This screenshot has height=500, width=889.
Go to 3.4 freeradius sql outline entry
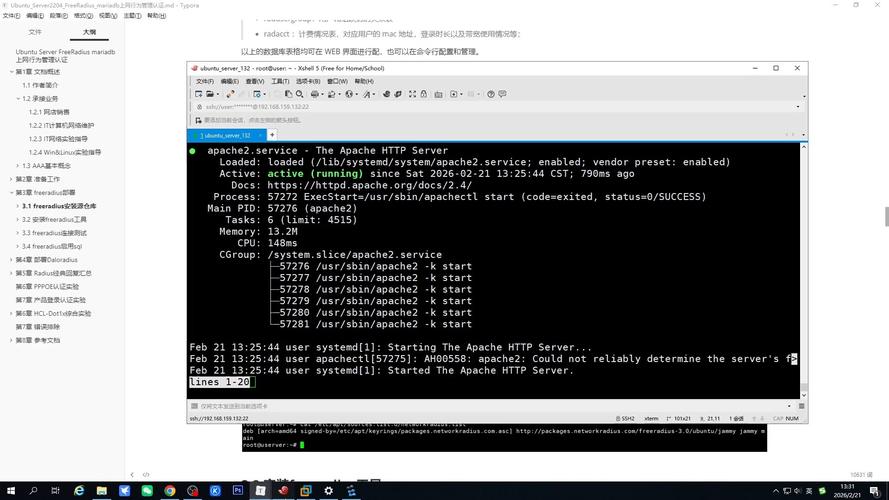click(52, 246)
